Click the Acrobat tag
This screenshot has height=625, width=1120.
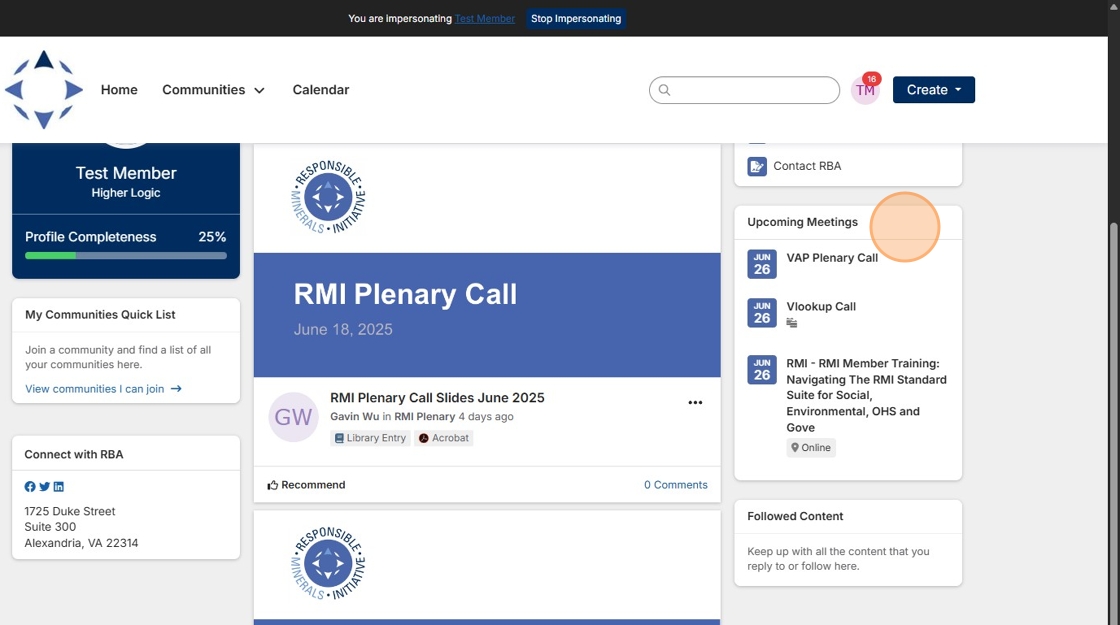(444, 438)
